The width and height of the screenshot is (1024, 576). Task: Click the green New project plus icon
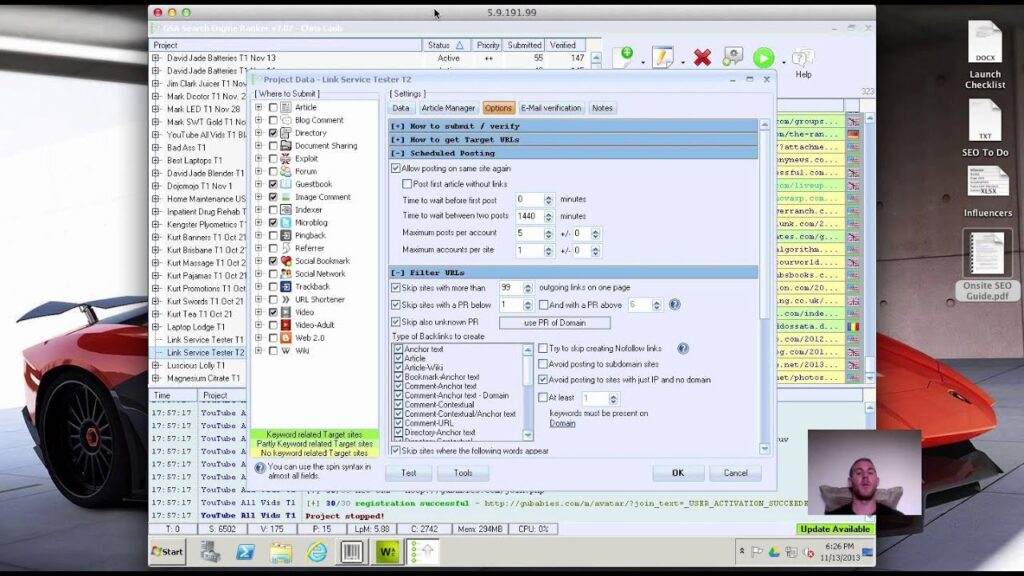625,57
